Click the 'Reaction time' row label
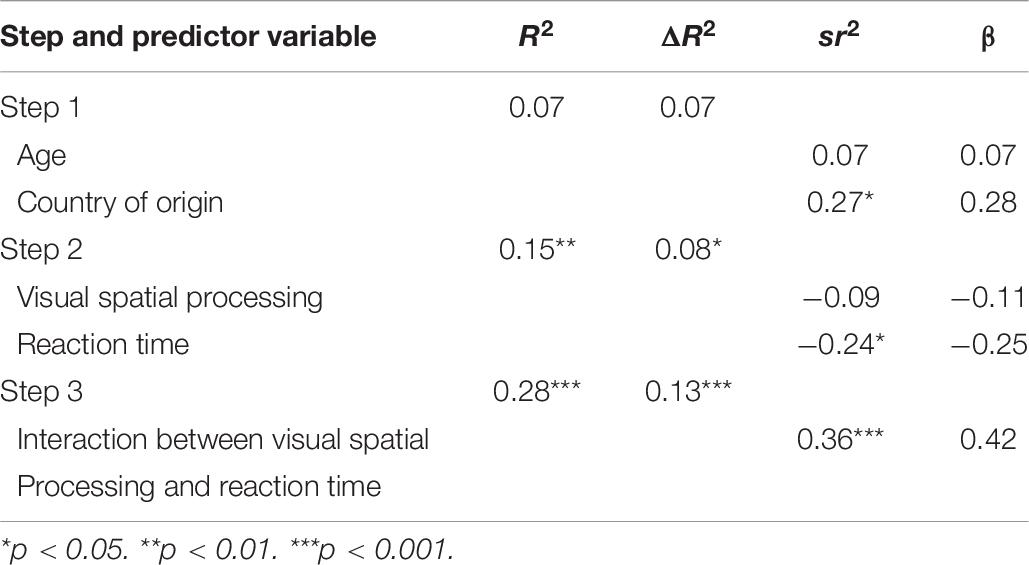Viewport: 1029px width, 565px height. [103, 344]
